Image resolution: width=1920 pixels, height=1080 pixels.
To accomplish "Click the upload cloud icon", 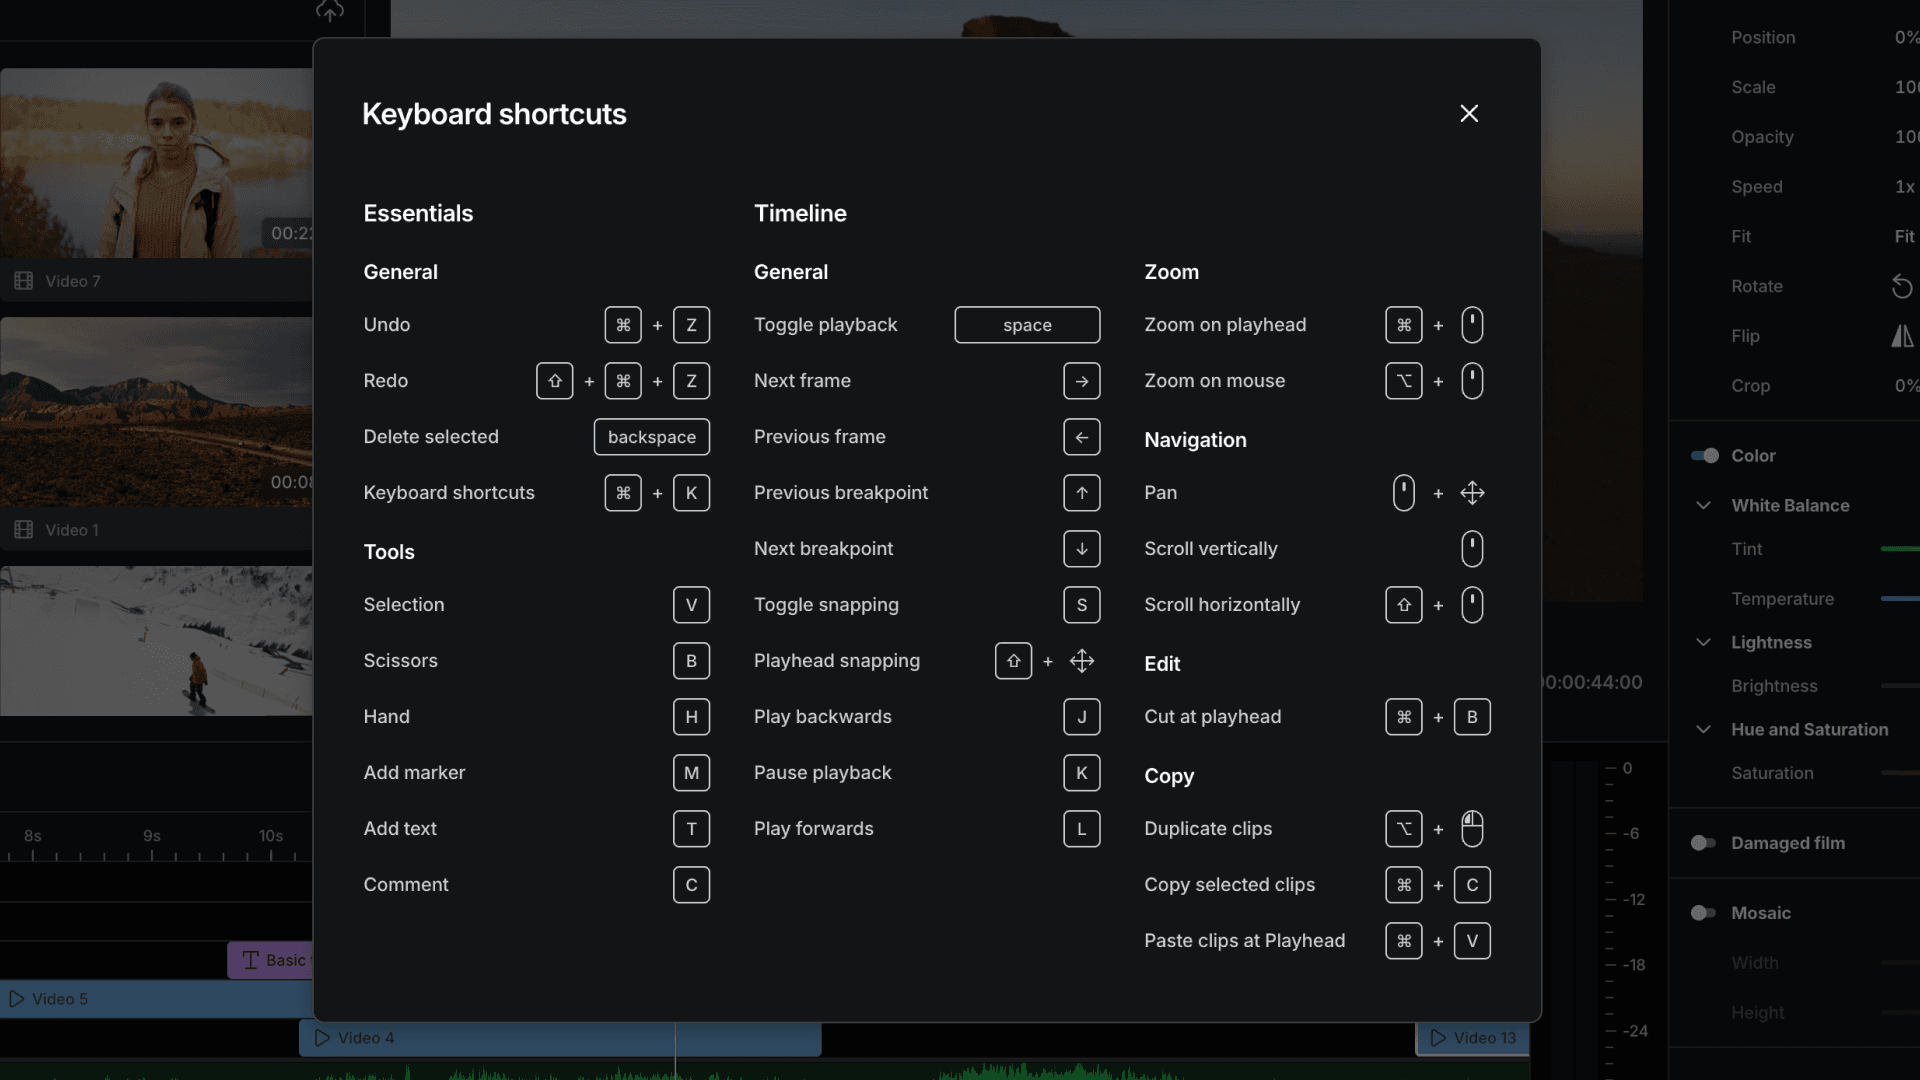I will point(330,11).
